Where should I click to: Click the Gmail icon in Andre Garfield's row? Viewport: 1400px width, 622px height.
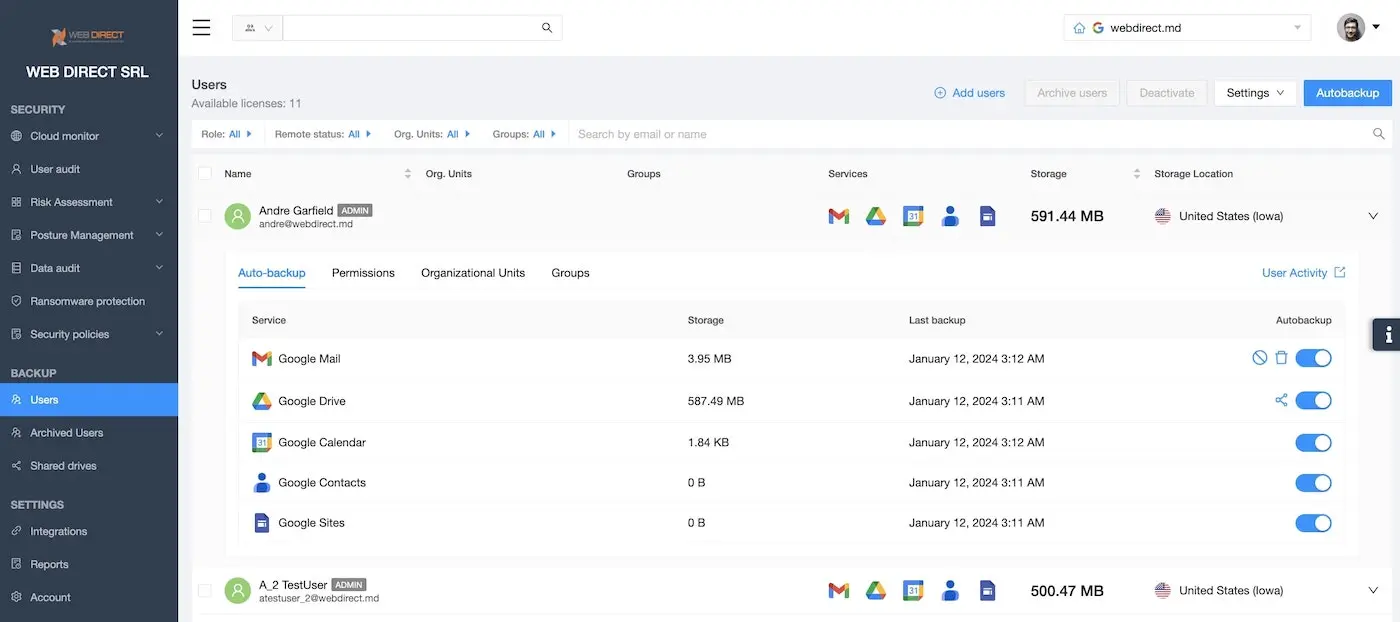[838, 216]
